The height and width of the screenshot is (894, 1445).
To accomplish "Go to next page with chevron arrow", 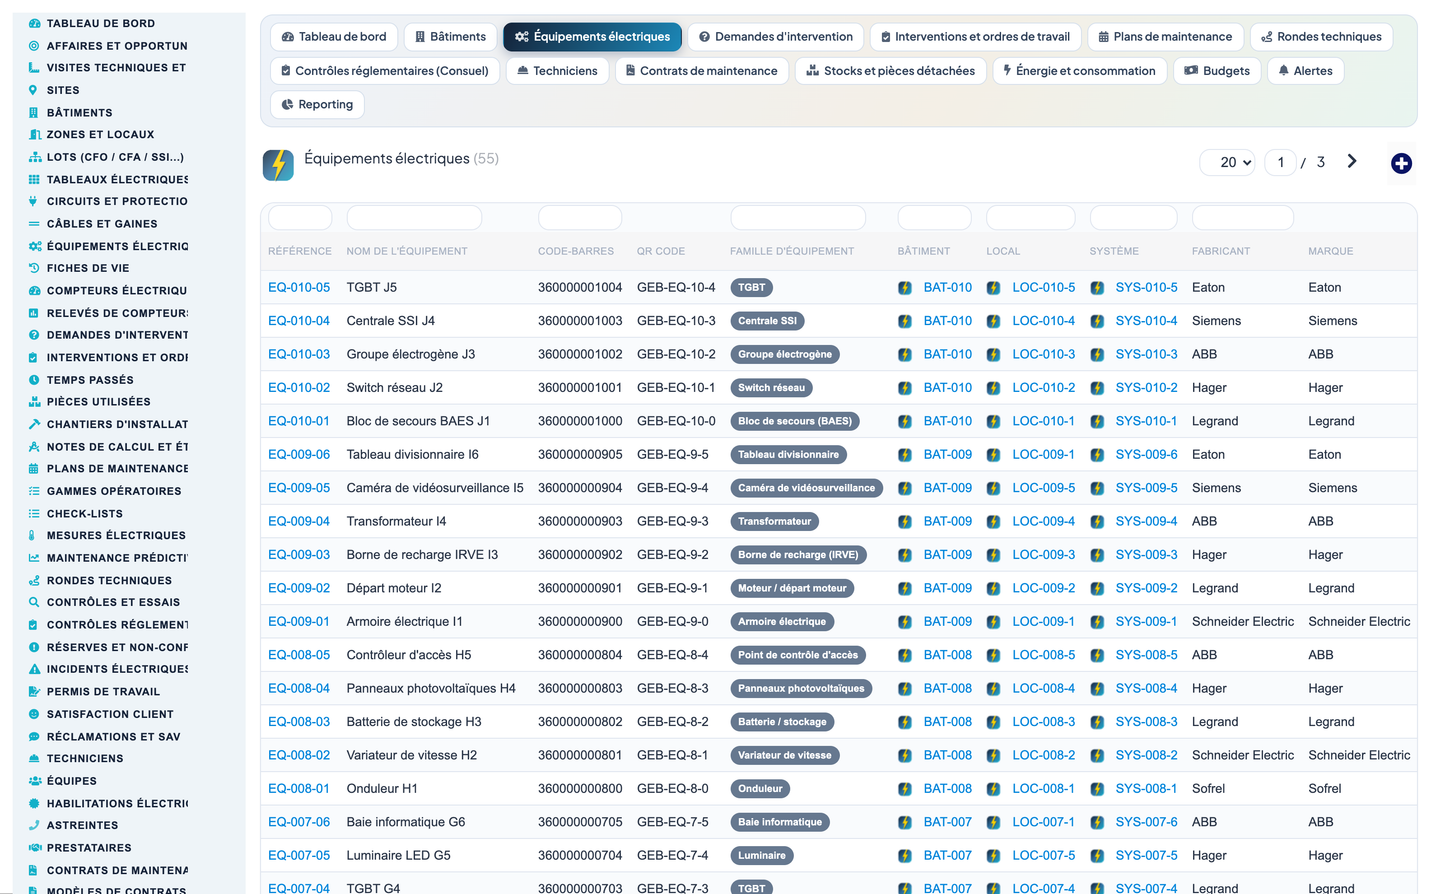I will point(1352,161).
